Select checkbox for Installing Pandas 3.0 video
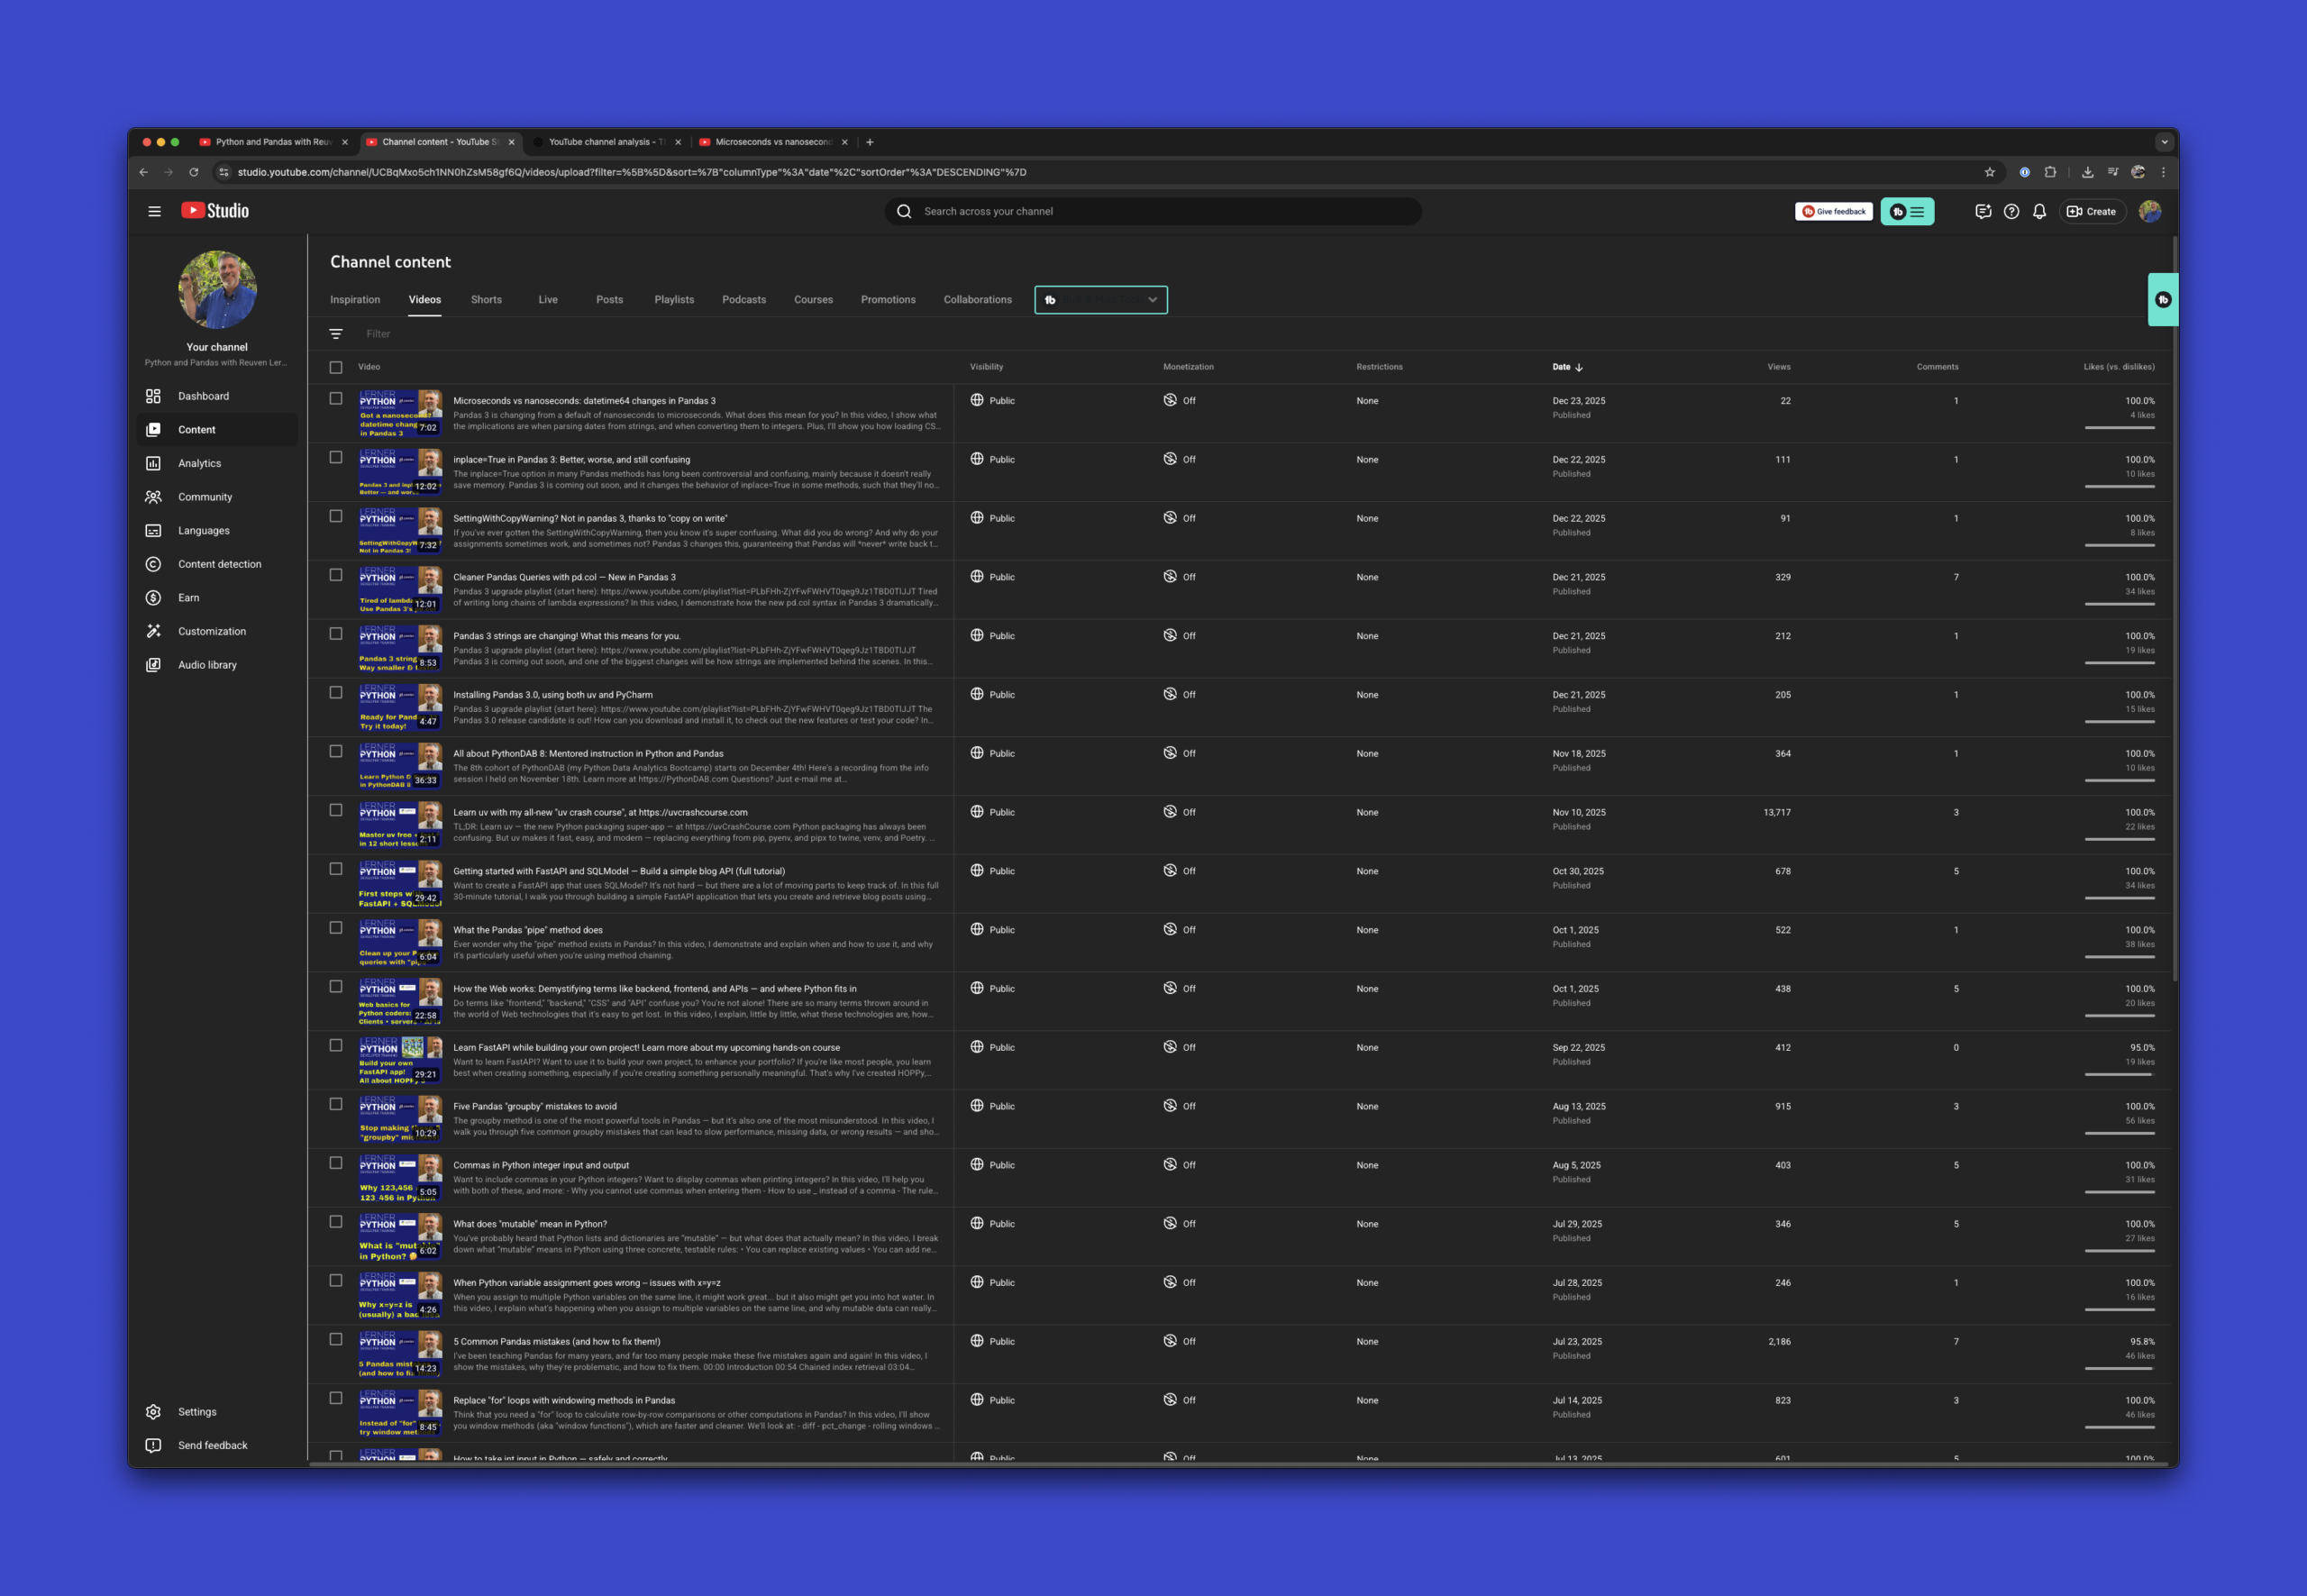Image resolution: width=2307 pixels, height=1596 pixels. tap(336, 692)
